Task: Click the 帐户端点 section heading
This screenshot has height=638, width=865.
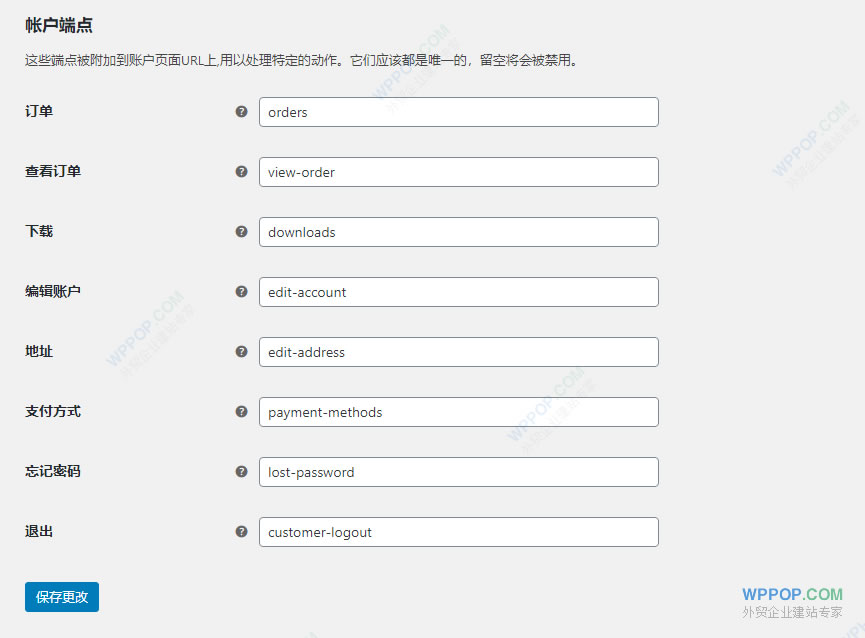Action: click(x=58, y=25)
